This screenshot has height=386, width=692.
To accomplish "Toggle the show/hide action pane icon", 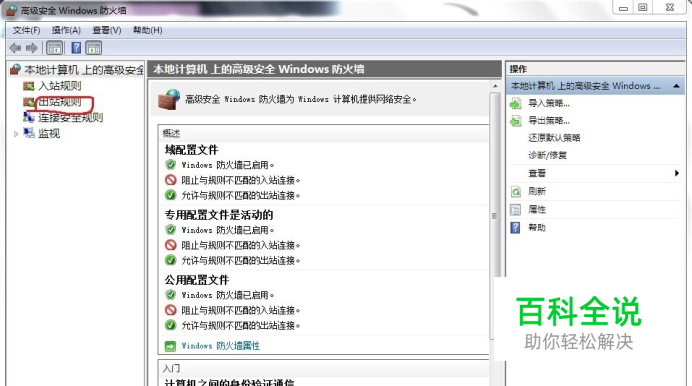I will pyautogui.click(x=94, y=48).
